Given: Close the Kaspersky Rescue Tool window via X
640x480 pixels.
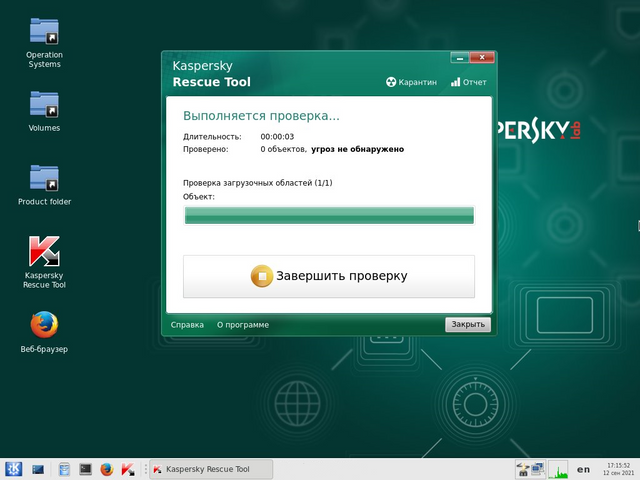Looking at the screenshot, I should 482,58.
